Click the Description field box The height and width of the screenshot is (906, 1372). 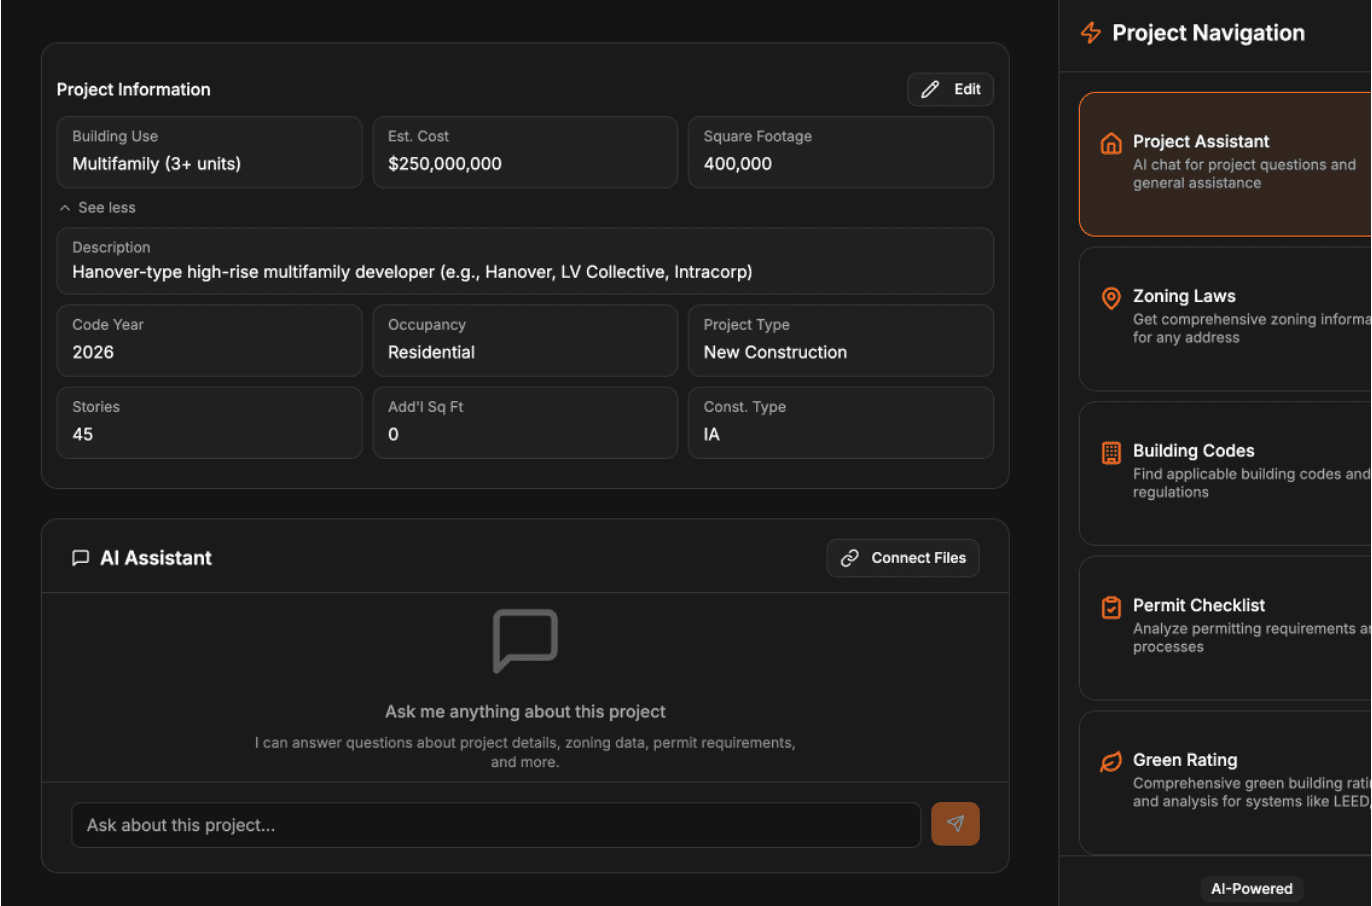pyautogui.click(x=524, y=261)
